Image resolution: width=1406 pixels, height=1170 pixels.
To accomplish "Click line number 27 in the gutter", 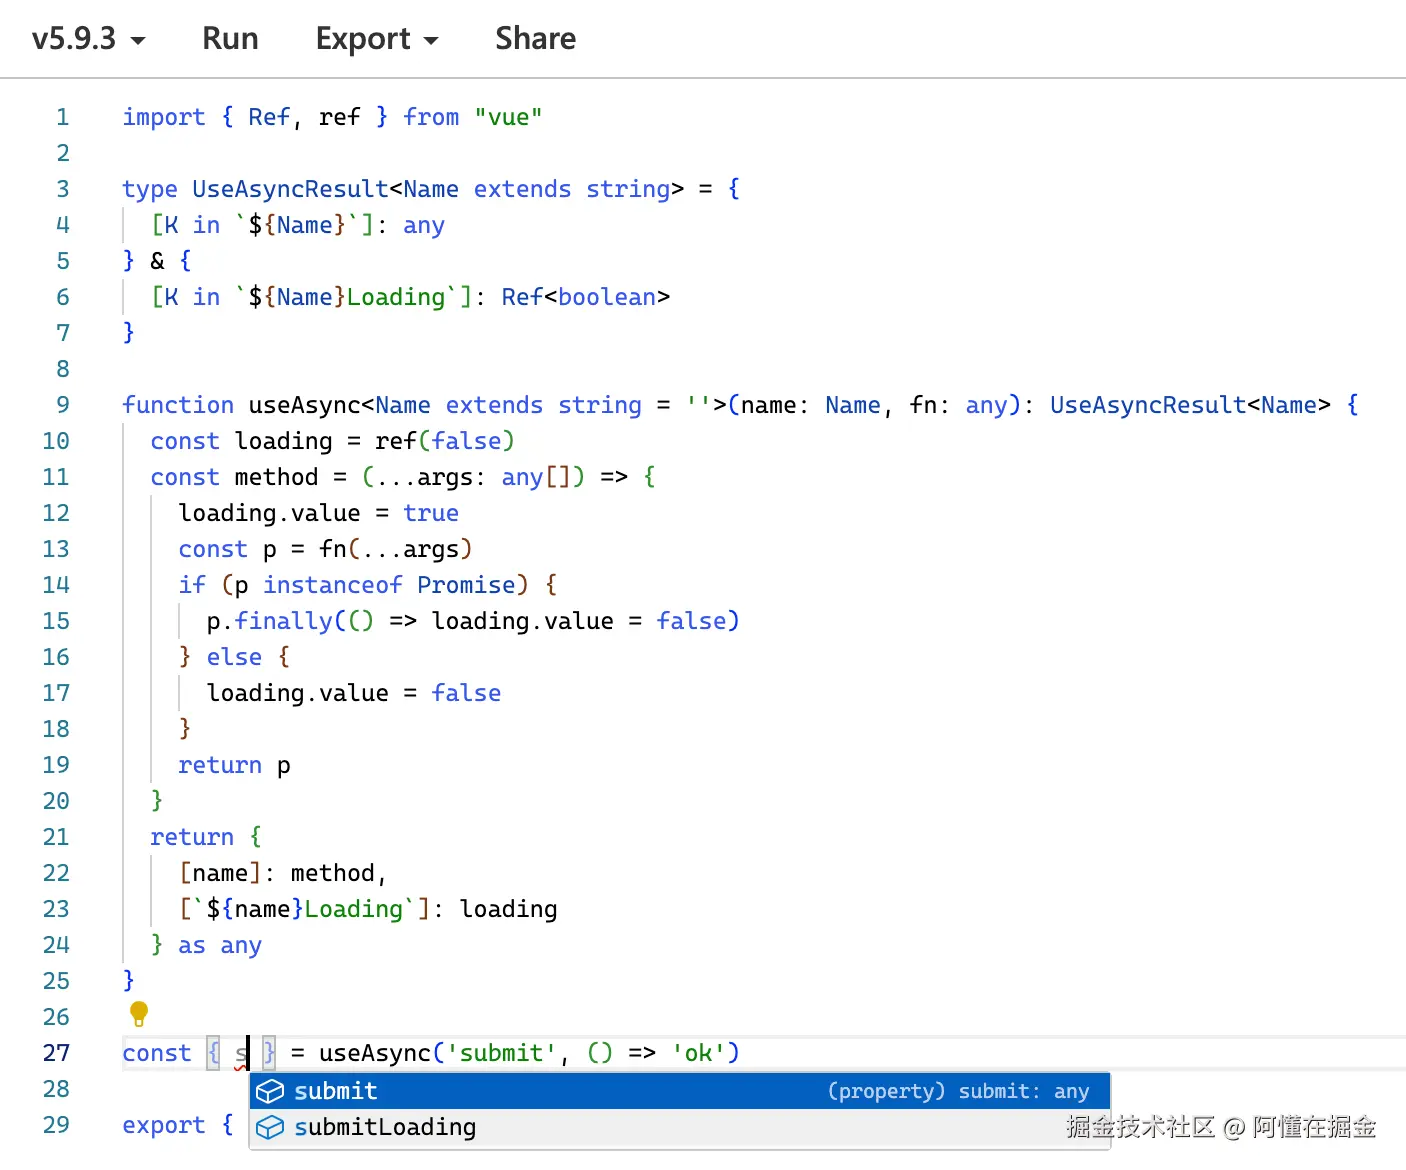I will point(56,1053).
